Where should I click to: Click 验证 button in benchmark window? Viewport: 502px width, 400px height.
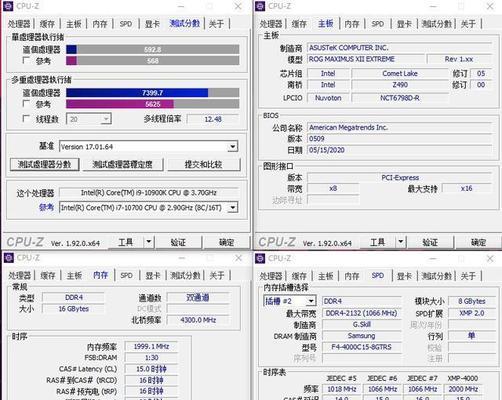click(x=178, y=242)
